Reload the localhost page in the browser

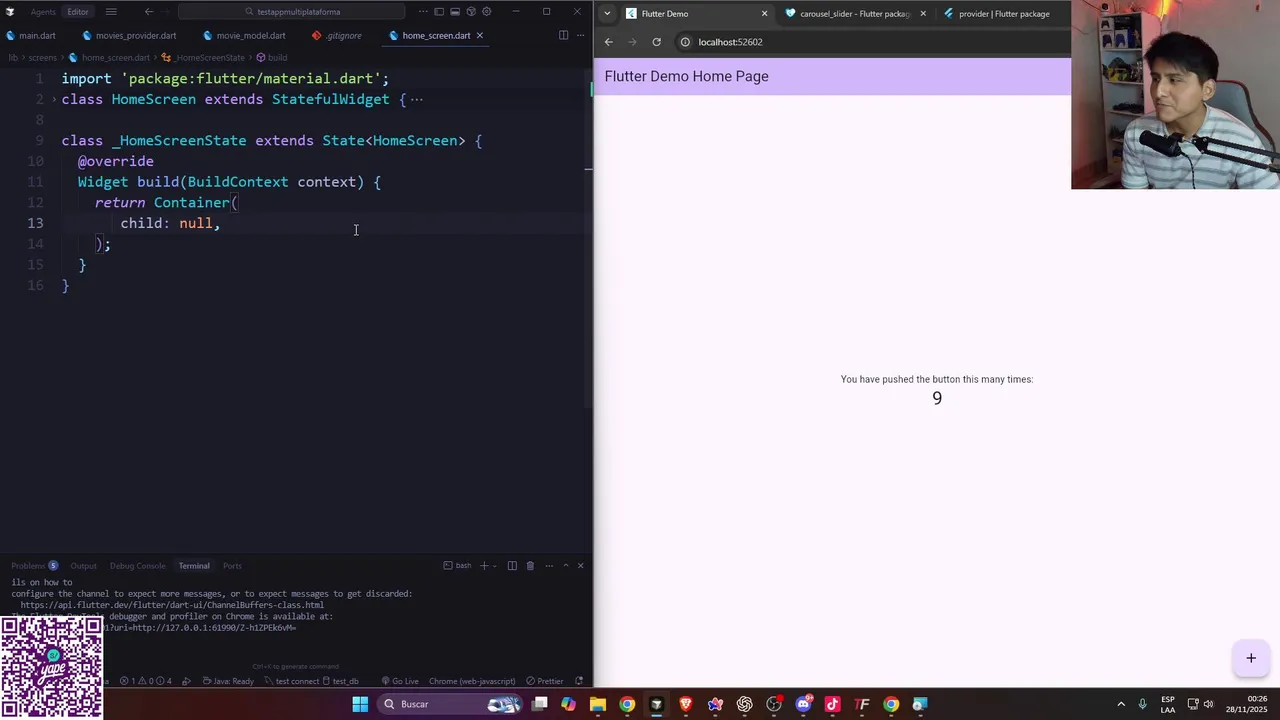656,42
